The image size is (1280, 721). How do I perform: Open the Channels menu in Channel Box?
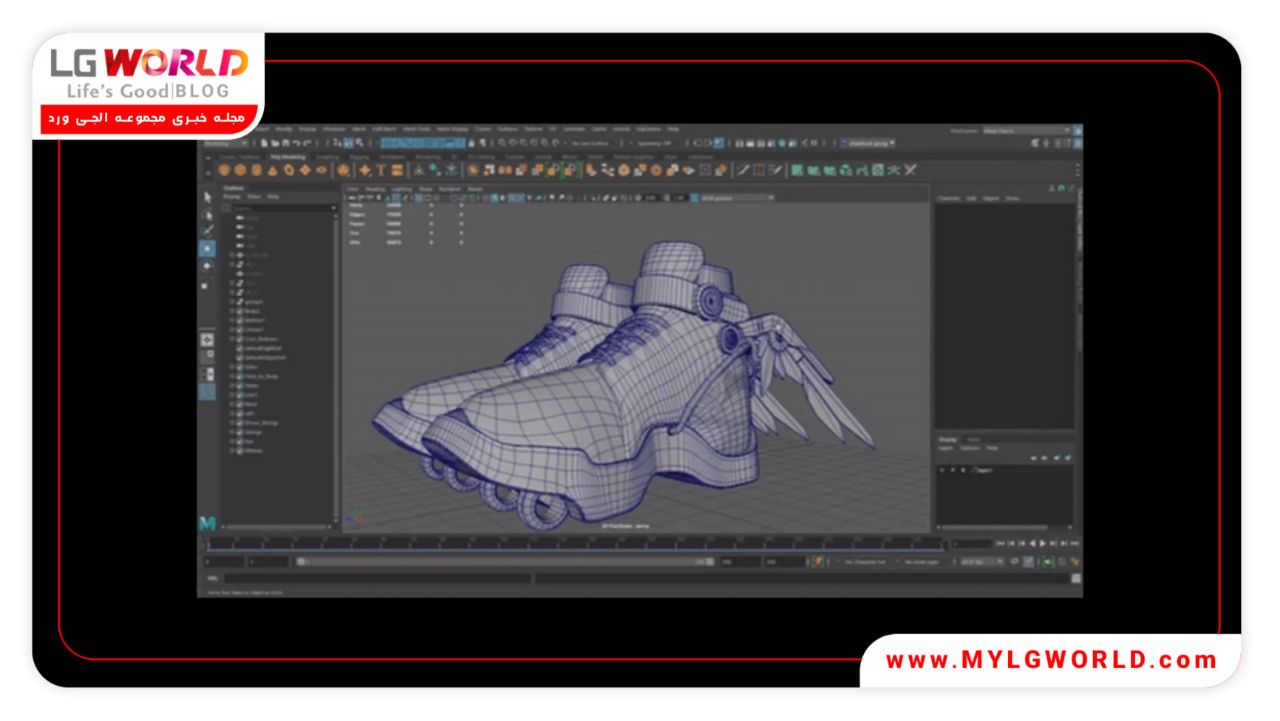[948, 198]
